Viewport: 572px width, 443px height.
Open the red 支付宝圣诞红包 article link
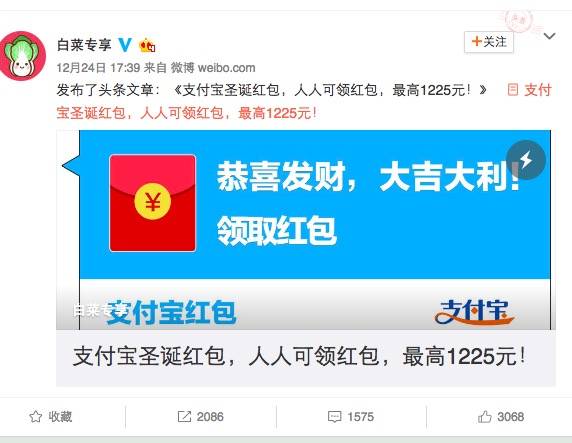point(304,101)
